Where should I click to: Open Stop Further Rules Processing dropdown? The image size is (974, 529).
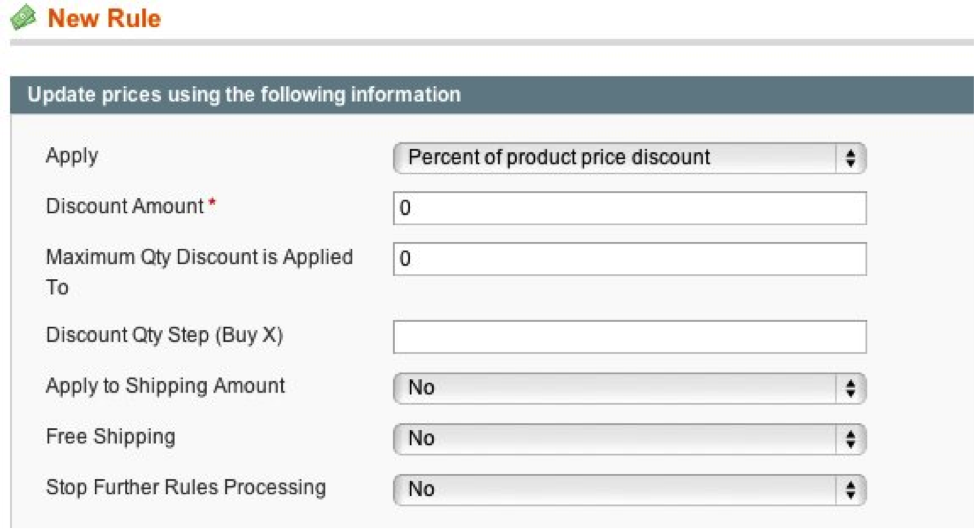point(629,490)
